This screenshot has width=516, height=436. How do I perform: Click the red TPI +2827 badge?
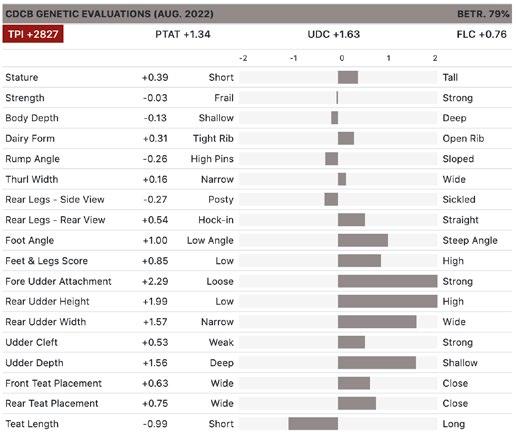click(x=33, y=34)
